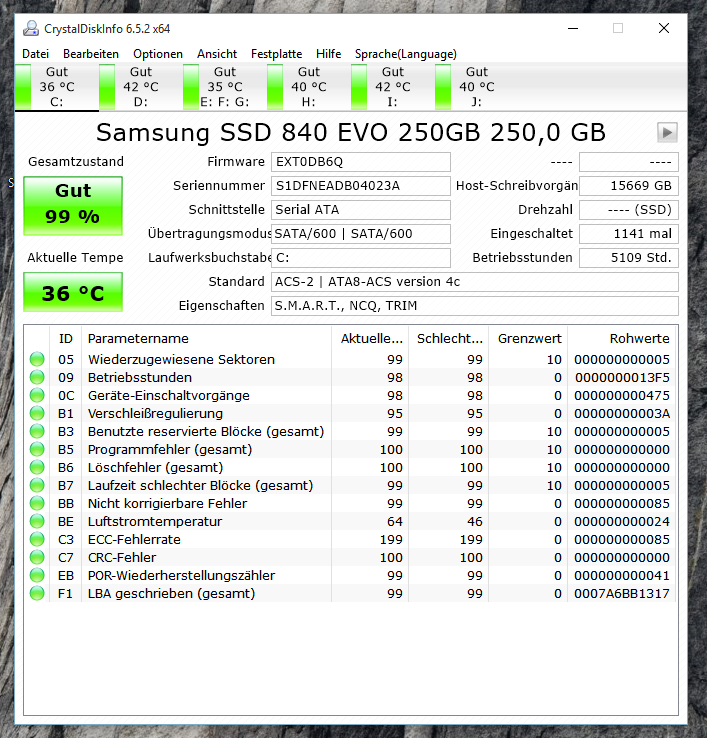Click raw value 00000000003A

622,413
